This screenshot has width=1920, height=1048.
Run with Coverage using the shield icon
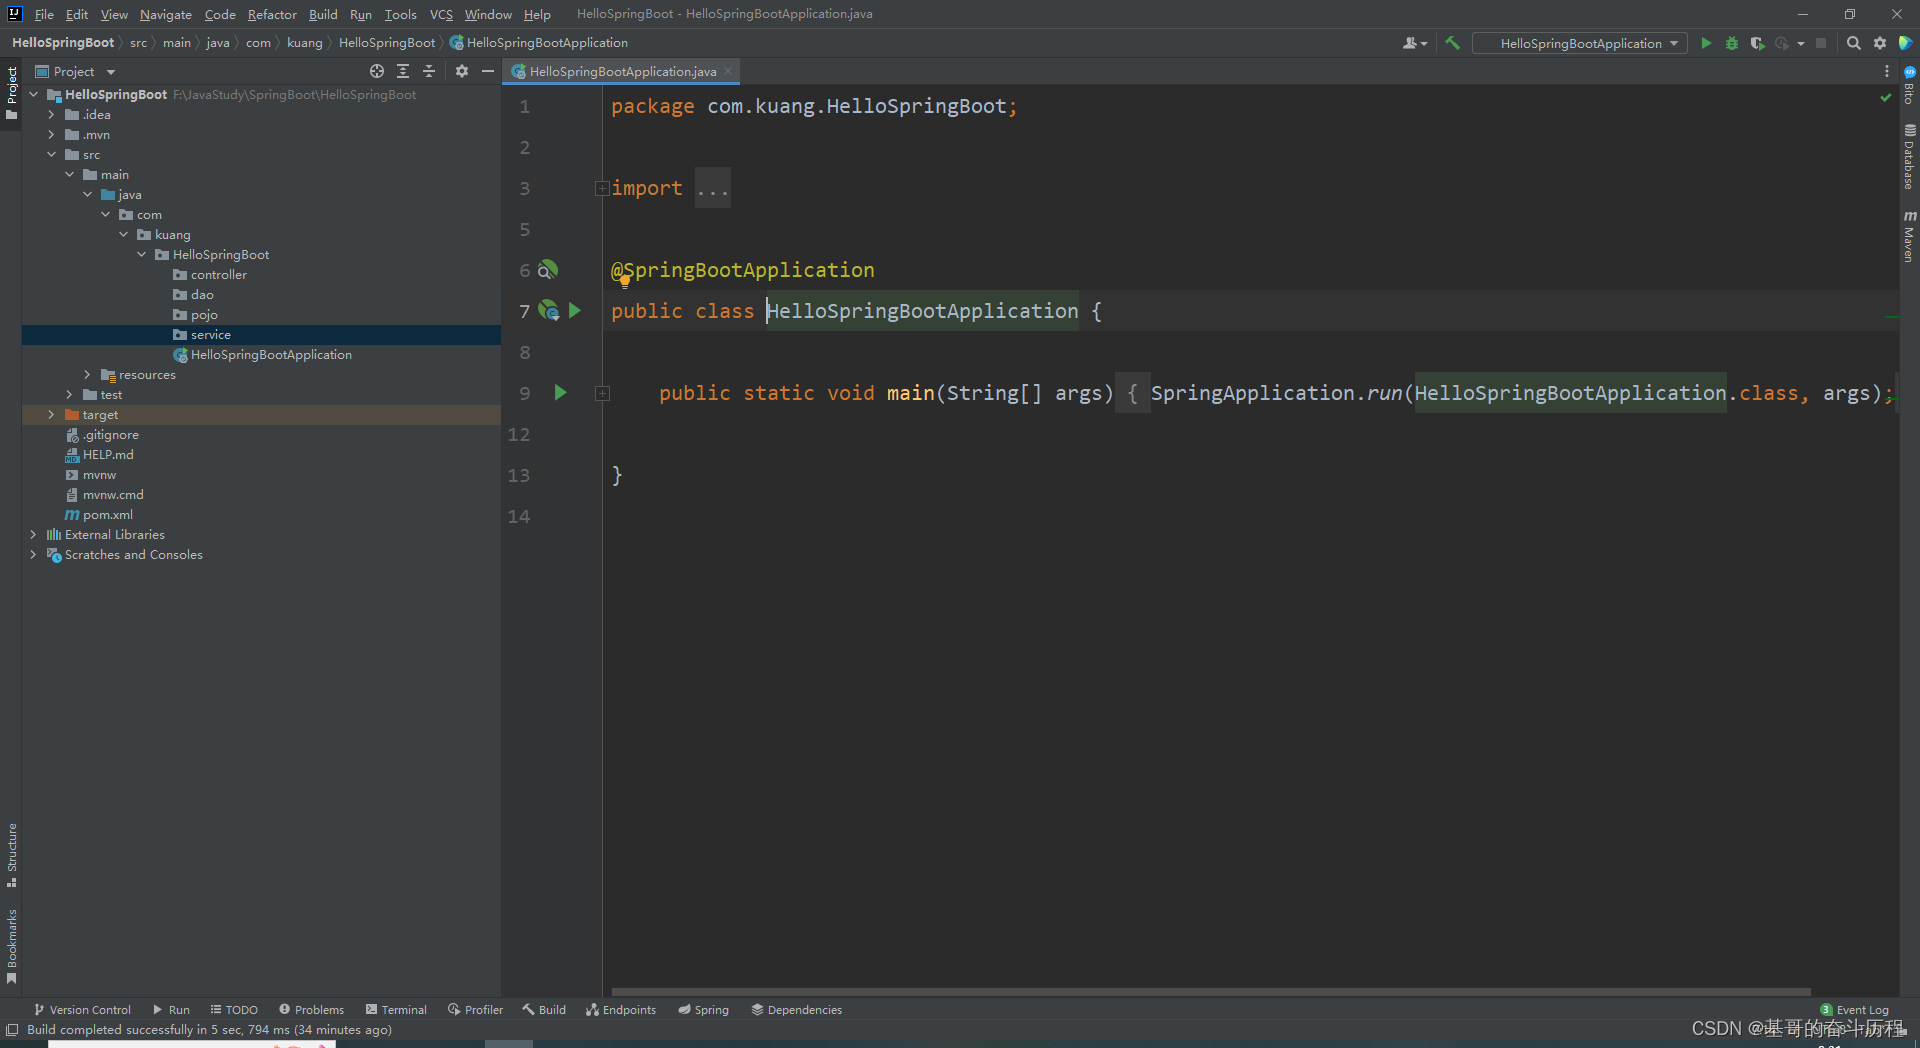1757,43
